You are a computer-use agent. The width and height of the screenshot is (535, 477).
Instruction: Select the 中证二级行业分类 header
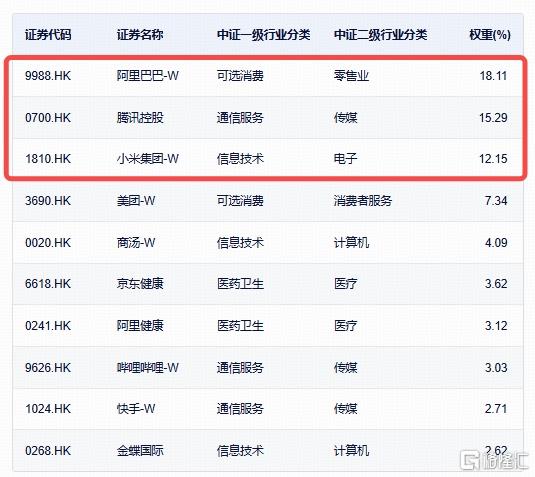coord(380,34)
